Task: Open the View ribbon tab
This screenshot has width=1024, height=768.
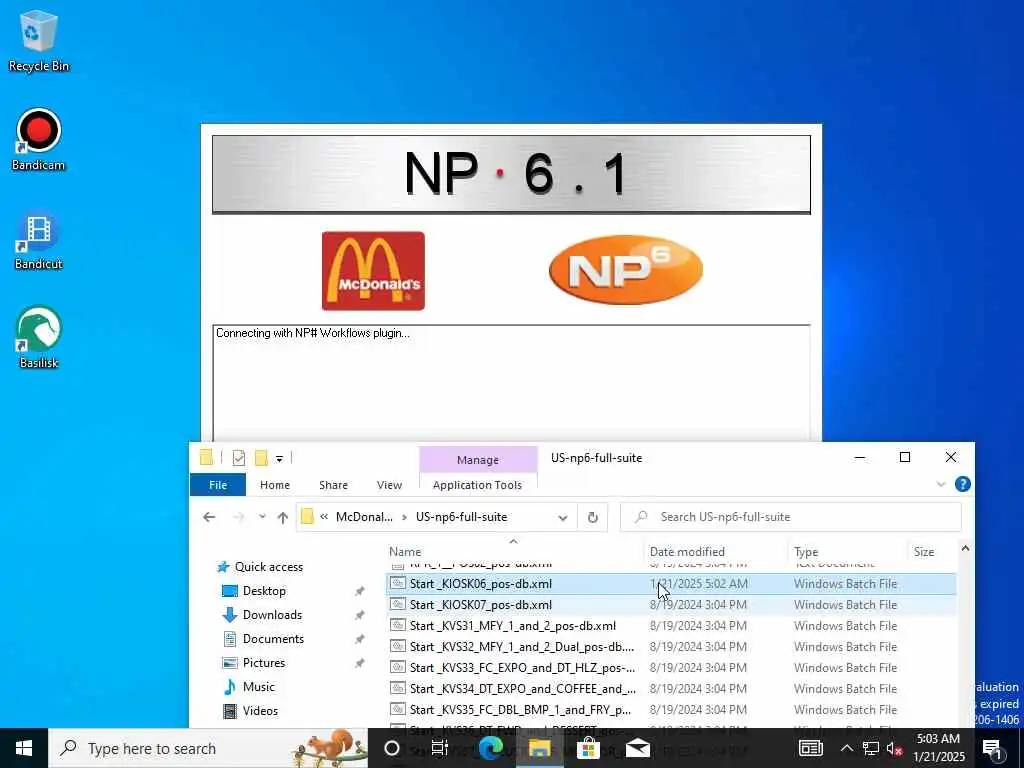Action: click(389, 485)
